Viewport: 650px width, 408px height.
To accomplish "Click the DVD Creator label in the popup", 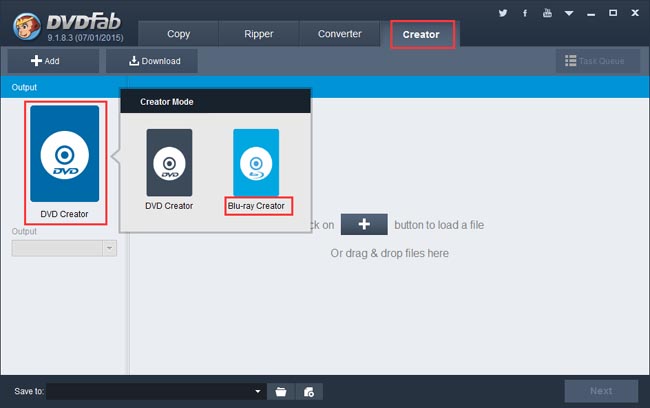I will [169, 206].
